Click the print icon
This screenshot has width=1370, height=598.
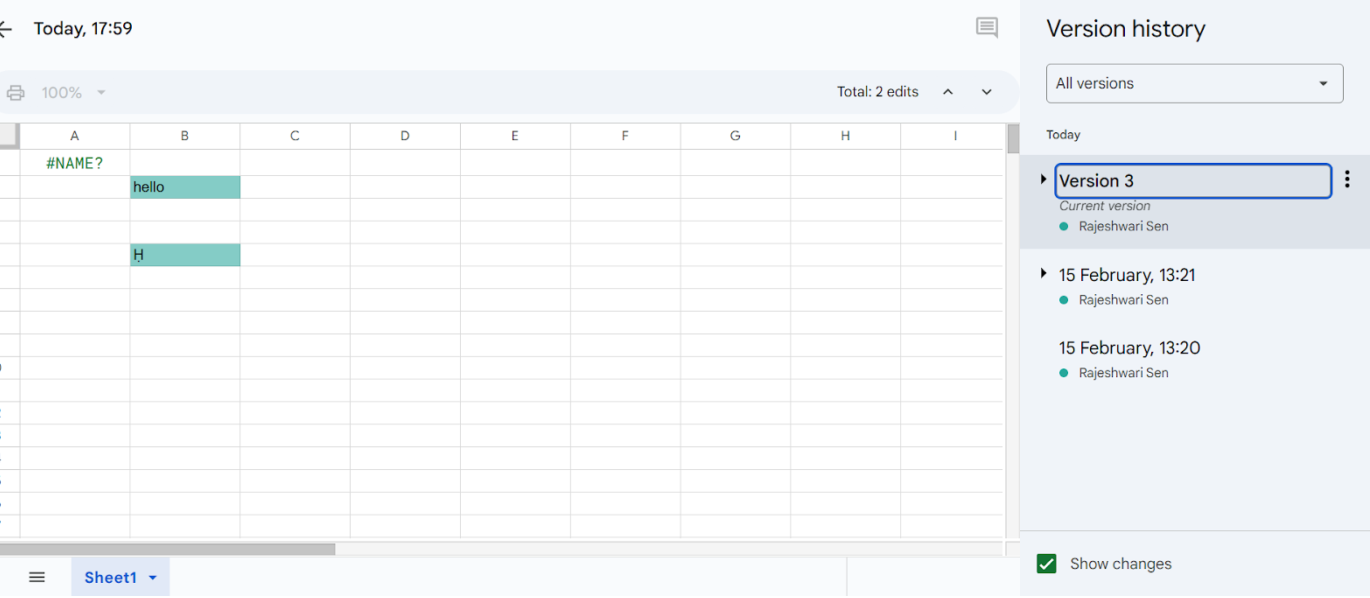point(16,93)
